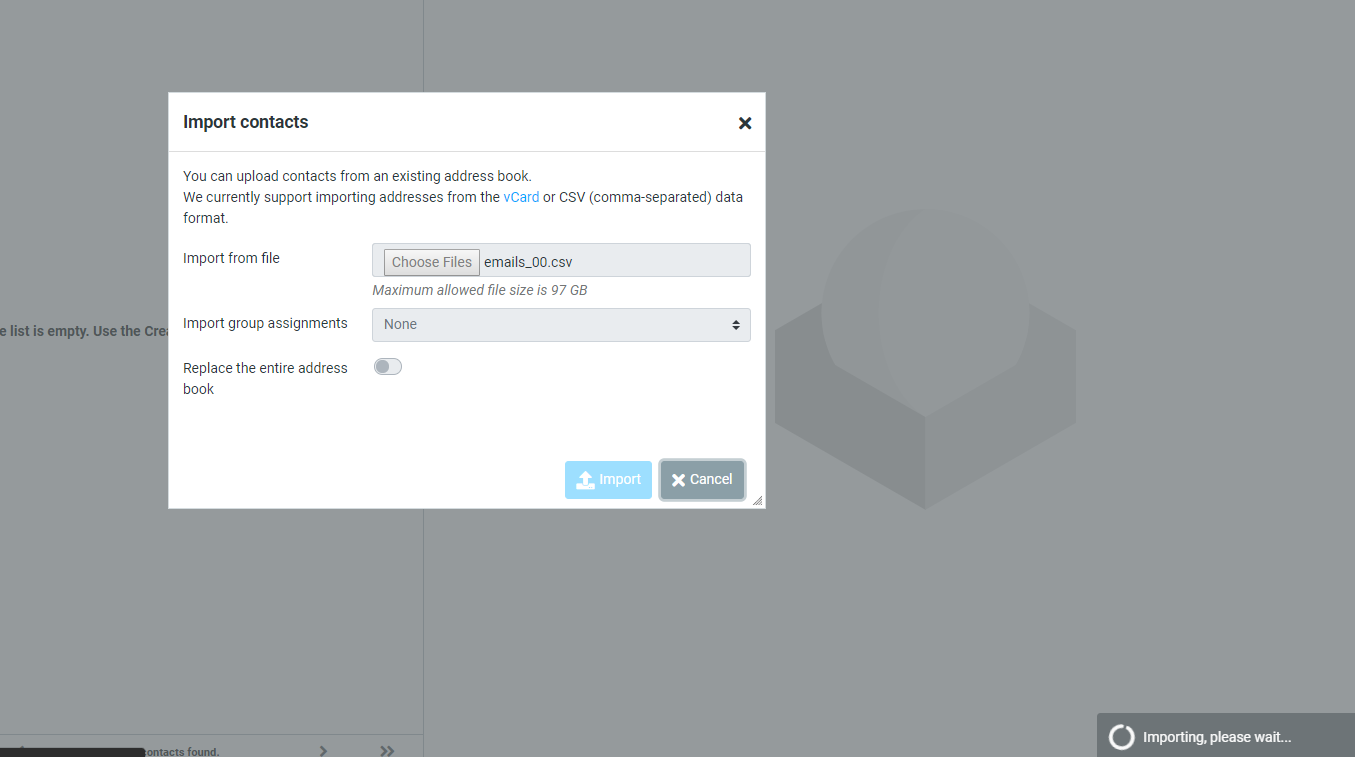Viewport: 1355px width, 757px height.
Task: Click the Cancel button
Action: point(702,479)
